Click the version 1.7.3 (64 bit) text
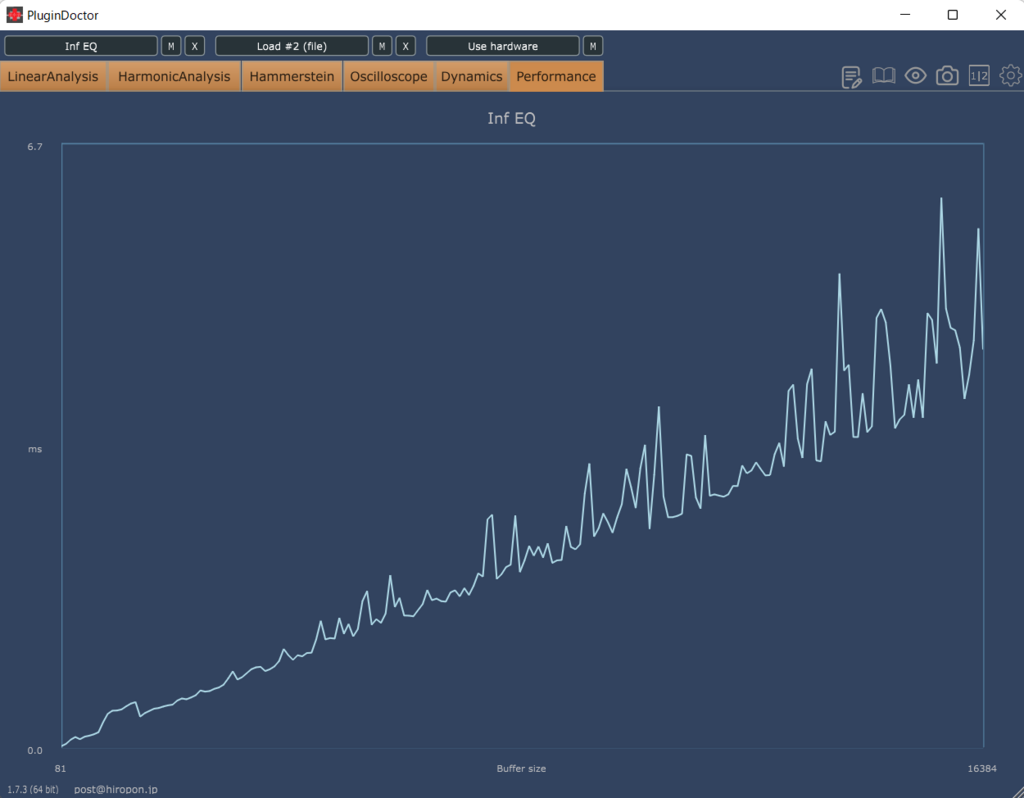1024x798 pixels. [33, 790]
